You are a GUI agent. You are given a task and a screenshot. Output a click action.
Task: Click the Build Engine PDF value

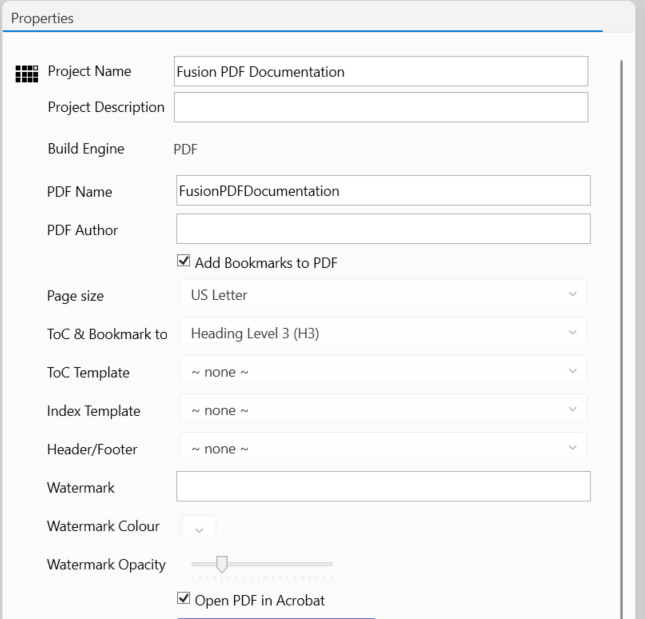(x=186, y=149)
